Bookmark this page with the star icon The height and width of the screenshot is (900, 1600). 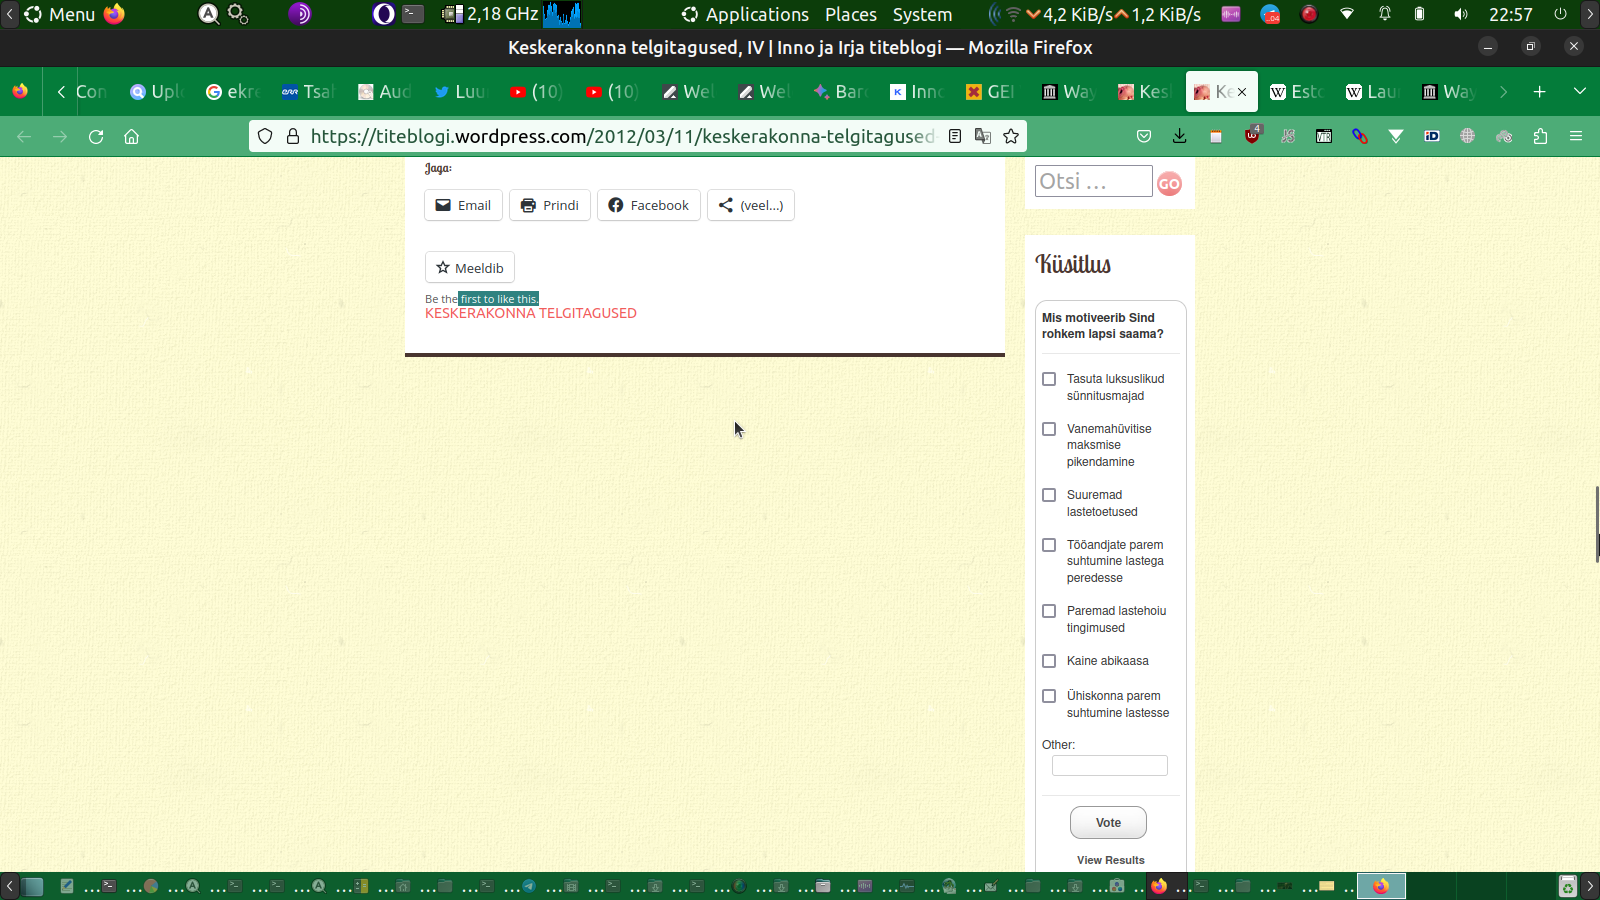(x=1011, y=136)
